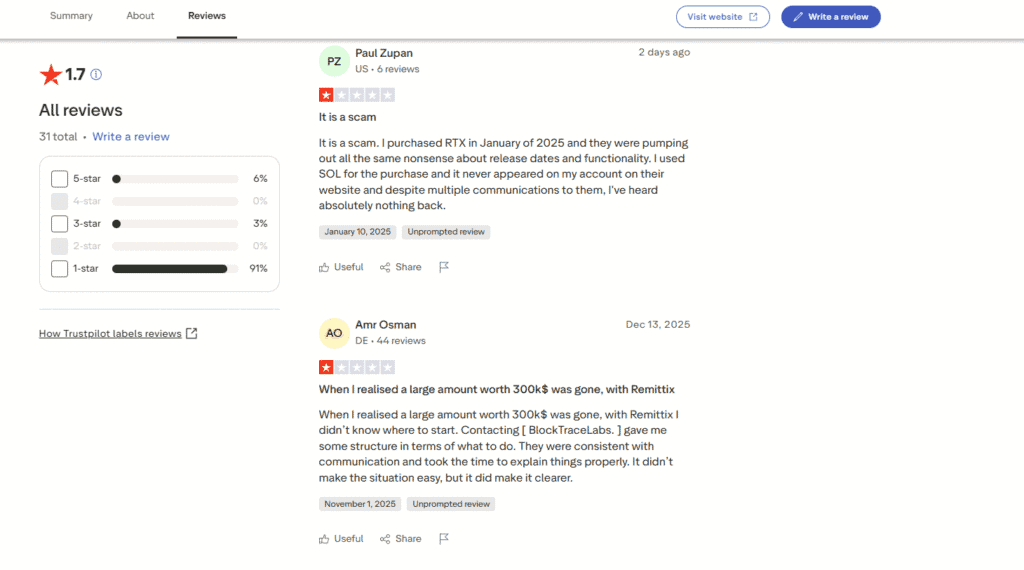Check the 1-star filter checkbox
Viewport: 1024px width, 570px height.
point(59,269)
